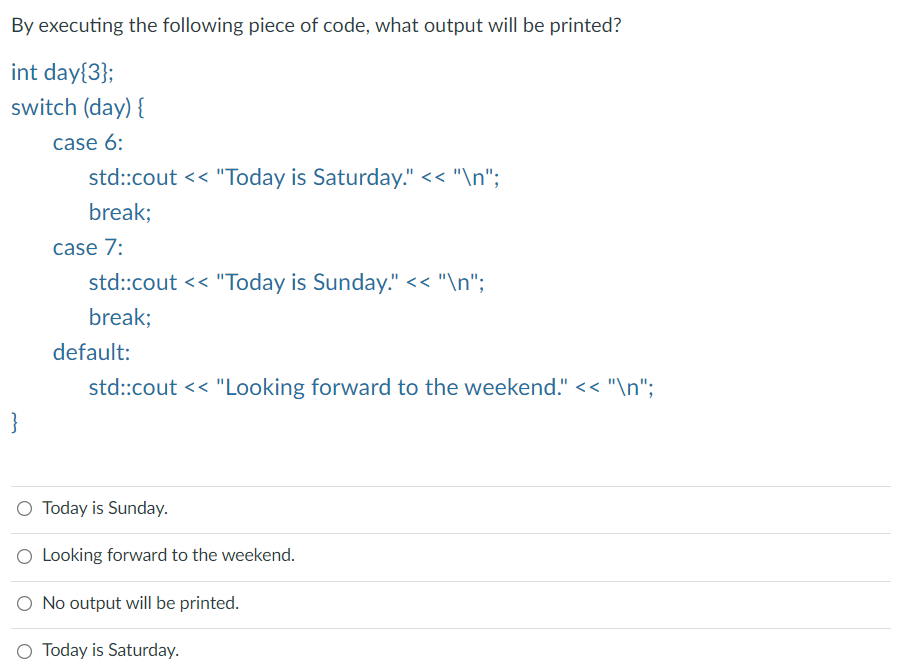Click the "default:" code line
Screen dimensions: 899x671
pyautogui.click(x=92, y=352)
